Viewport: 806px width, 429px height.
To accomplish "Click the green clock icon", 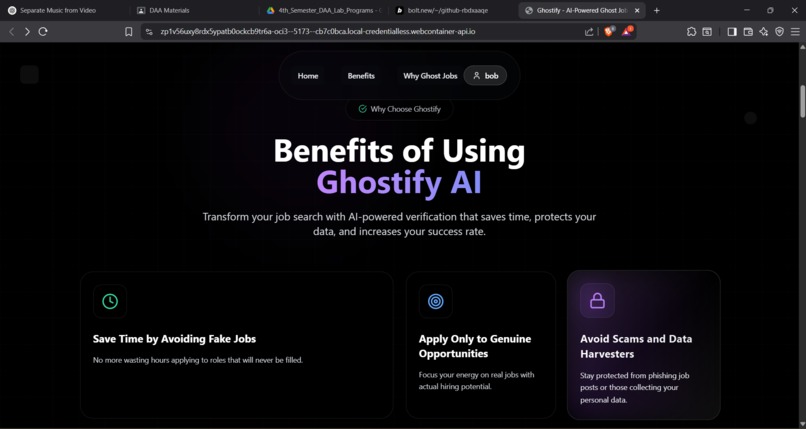I will (x=110, y=301).
